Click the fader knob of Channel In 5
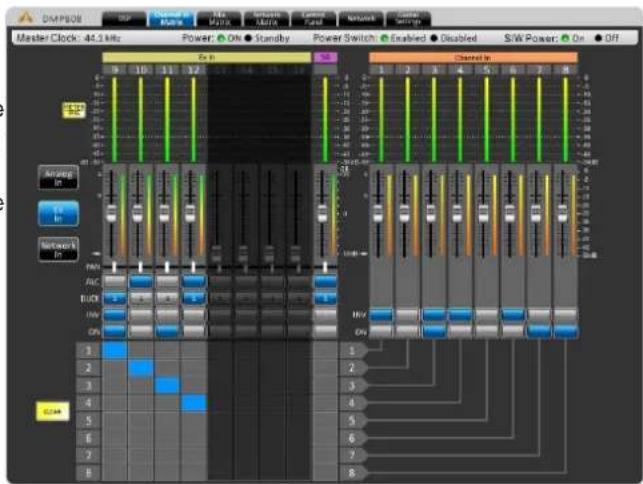The width and height of the screenshot is (643, 484). pos(483,213)
